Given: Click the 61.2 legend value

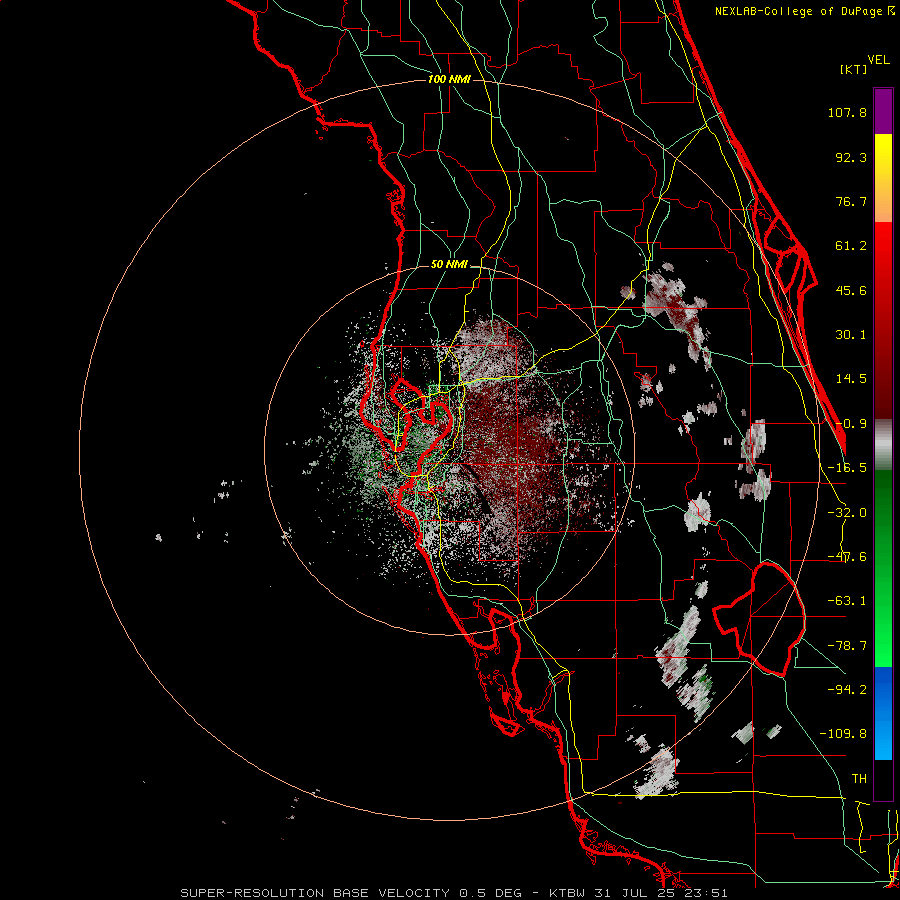Looking at the screenshot, I should (851, 246).
